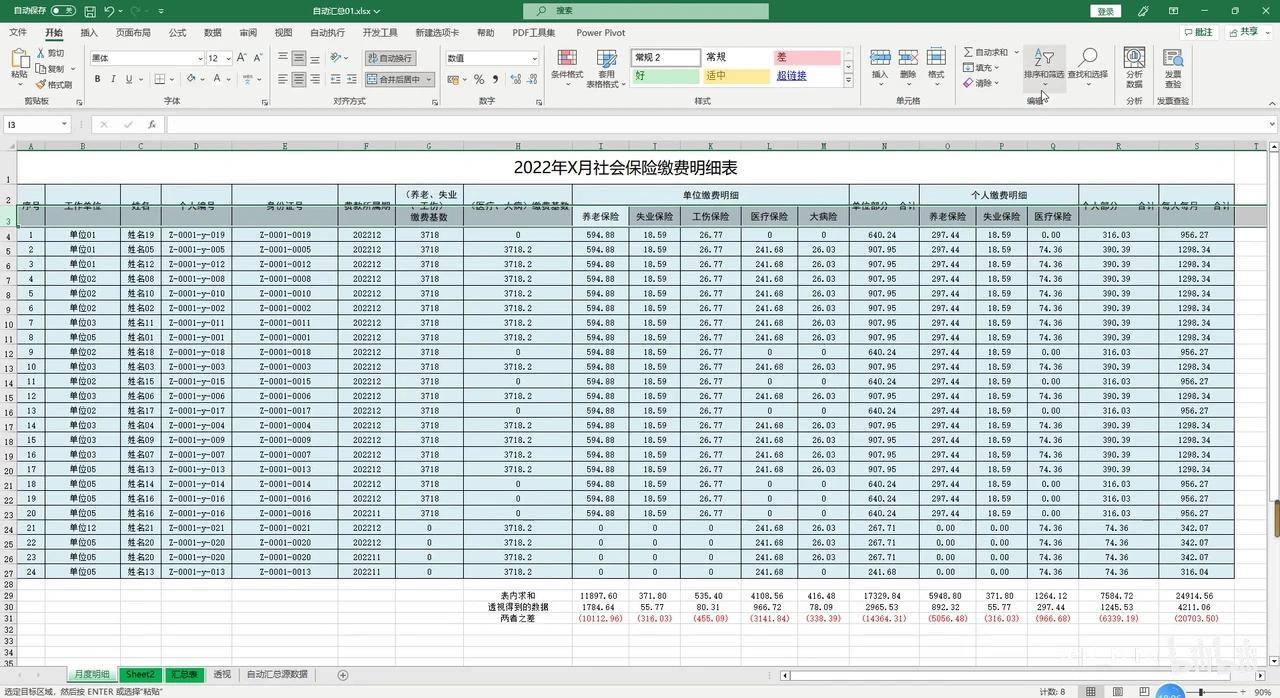Image resolution: width=1280 pixels, height=698 pixels.
Task: Select the 好 (Good) cell style
Action: [x=665, y=75]
